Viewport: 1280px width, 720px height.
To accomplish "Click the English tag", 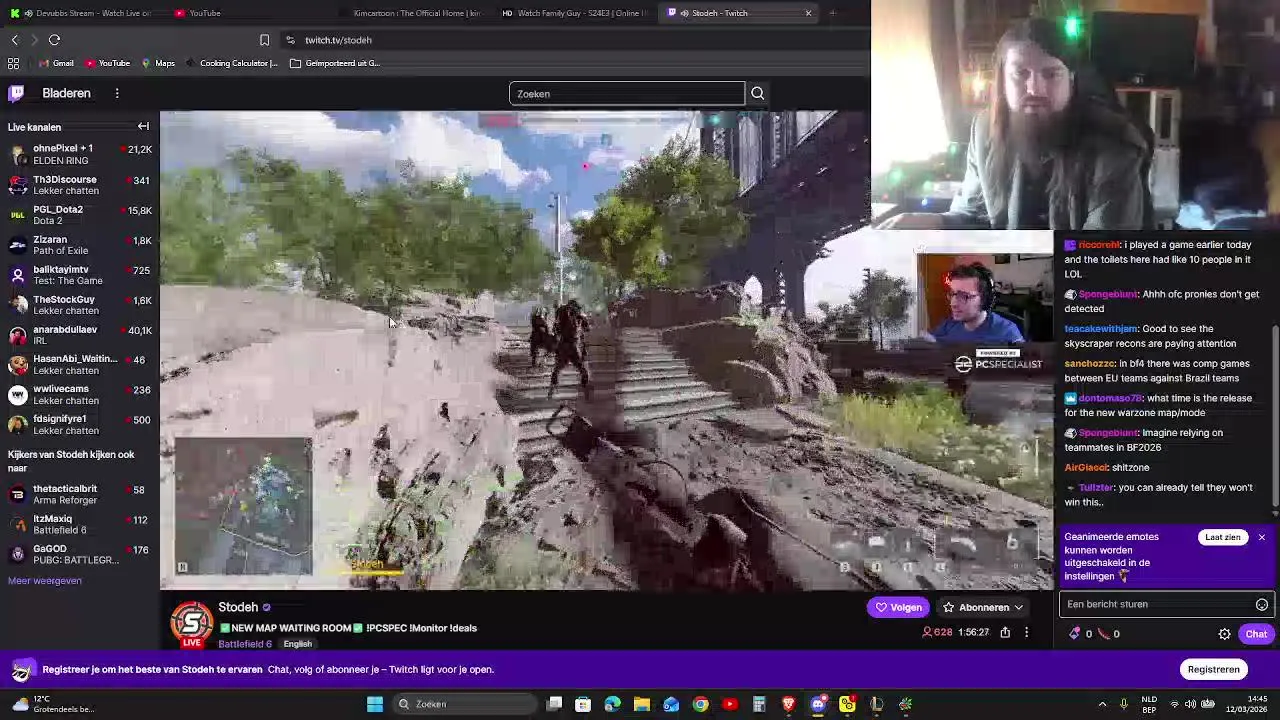I will tap(297, 644).
